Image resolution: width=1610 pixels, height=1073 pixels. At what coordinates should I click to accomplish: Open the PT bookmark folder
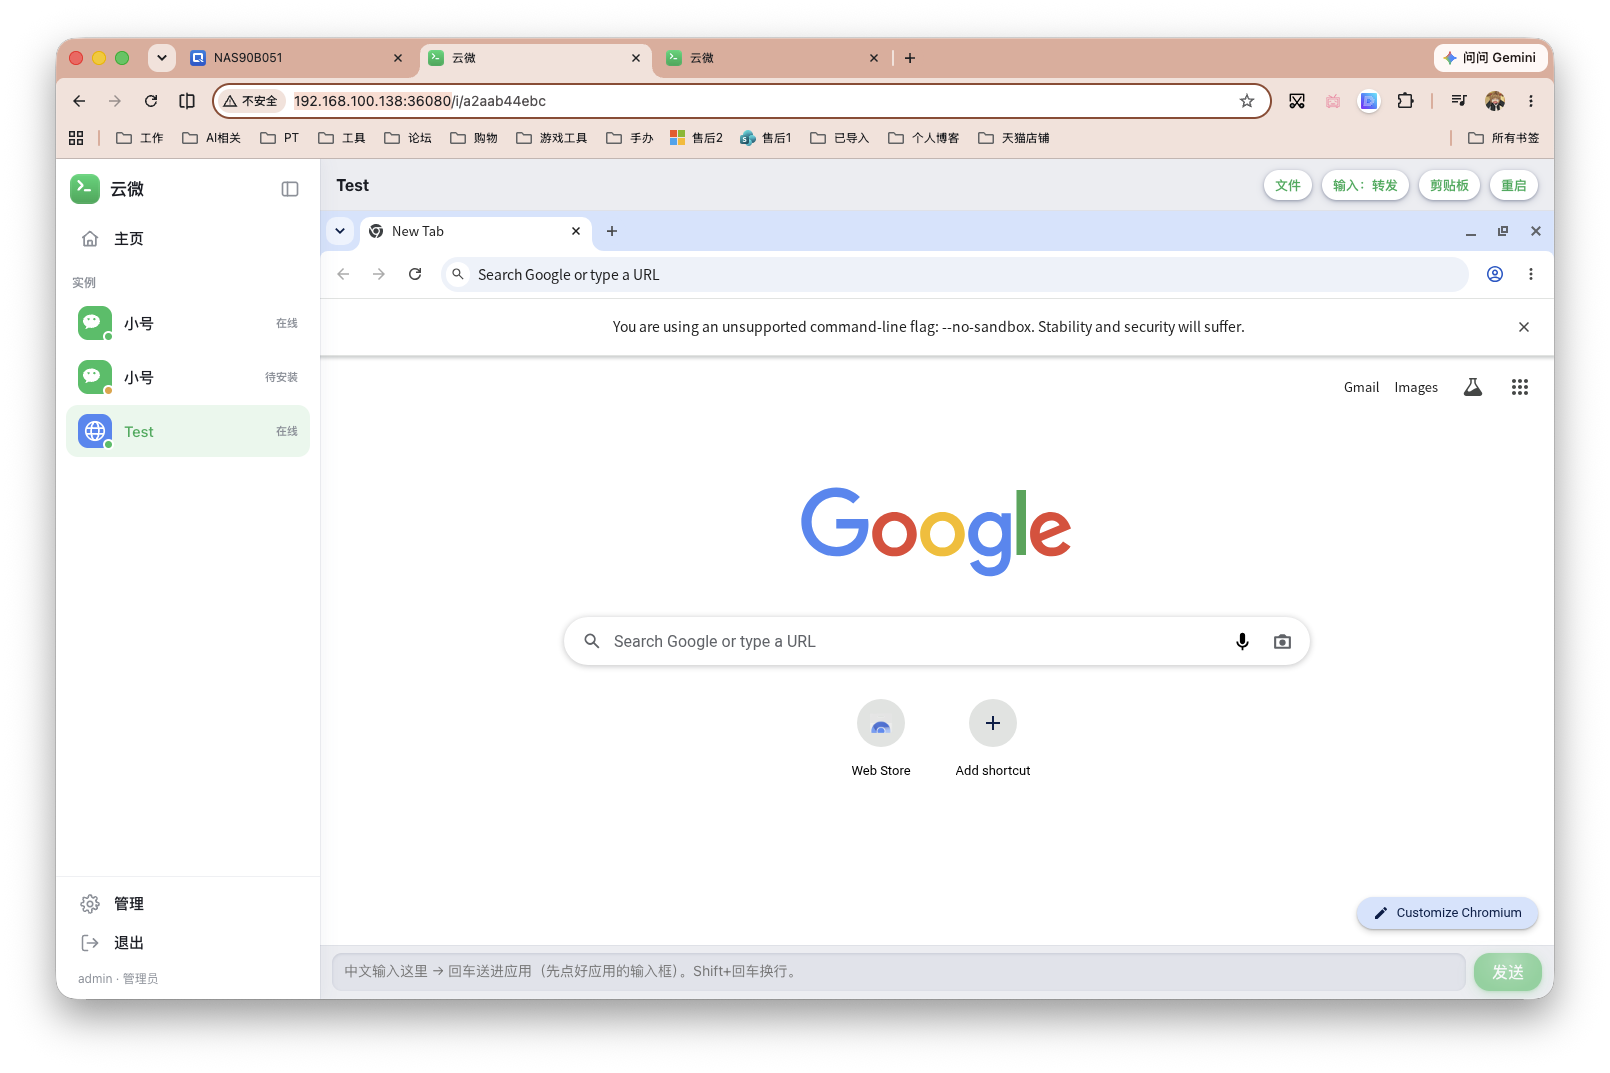tap(280, 138)
